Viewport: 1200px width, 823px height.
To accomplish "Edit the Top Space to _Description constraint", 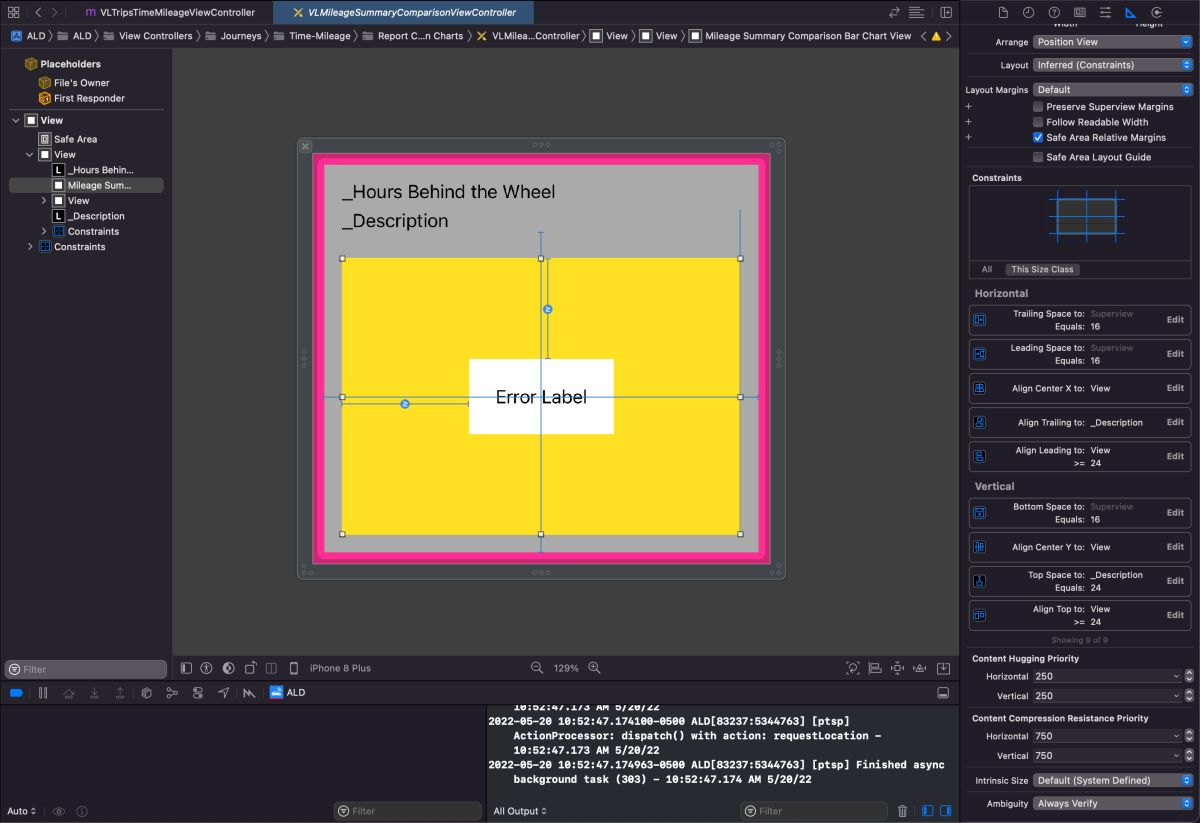I will [1175, 581].
